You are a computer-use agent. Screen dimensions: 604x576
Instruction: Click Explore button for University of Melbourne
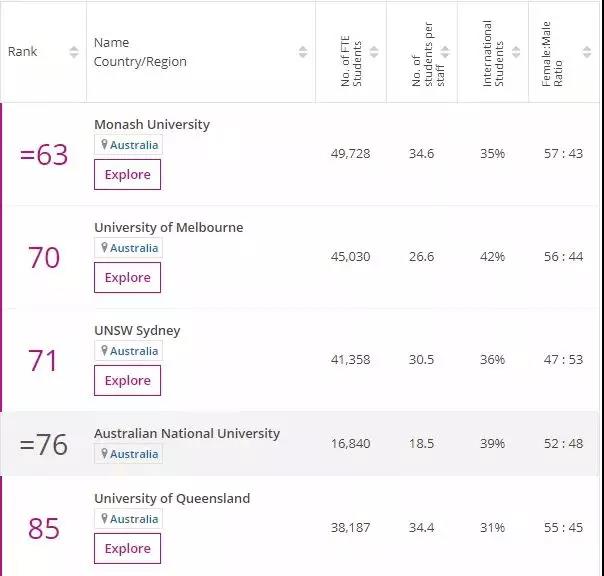pos(127,277)
